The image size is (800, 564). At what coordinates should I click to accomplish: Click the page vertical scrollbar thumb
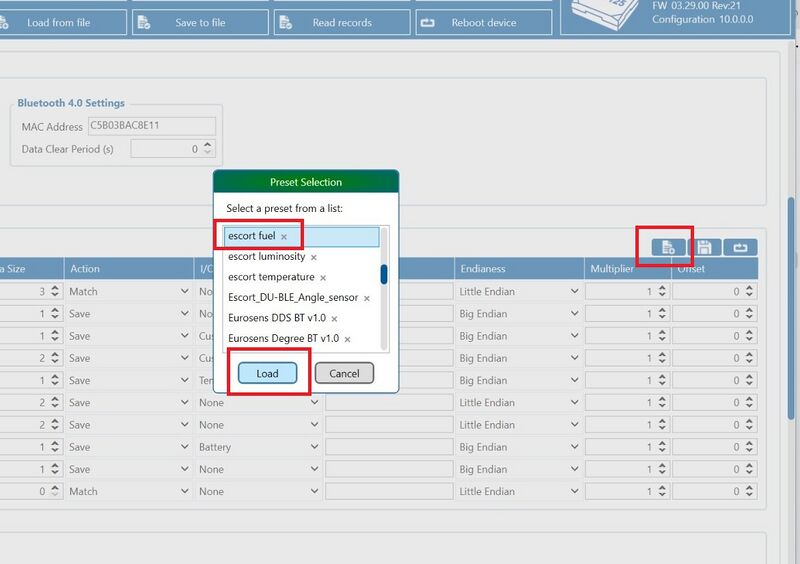pos(791,308)
